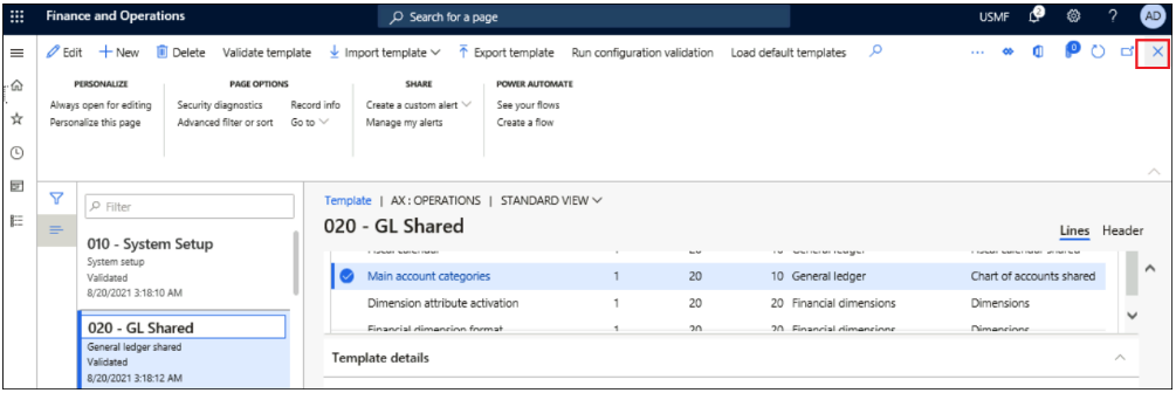Open the app launcher waffle icon

[16, 16]
